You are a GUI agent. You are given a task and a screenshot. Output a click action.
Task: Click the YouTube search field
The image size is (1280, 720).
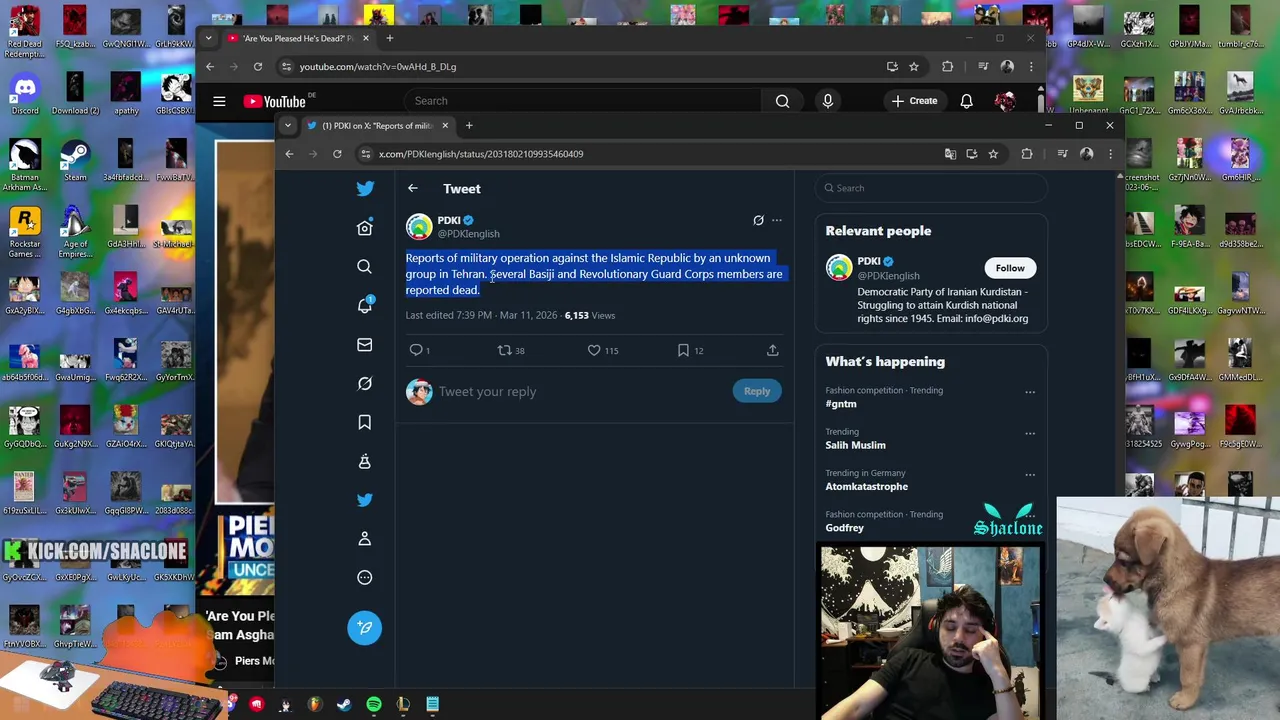pyautogui.click(x=583, y=101)
